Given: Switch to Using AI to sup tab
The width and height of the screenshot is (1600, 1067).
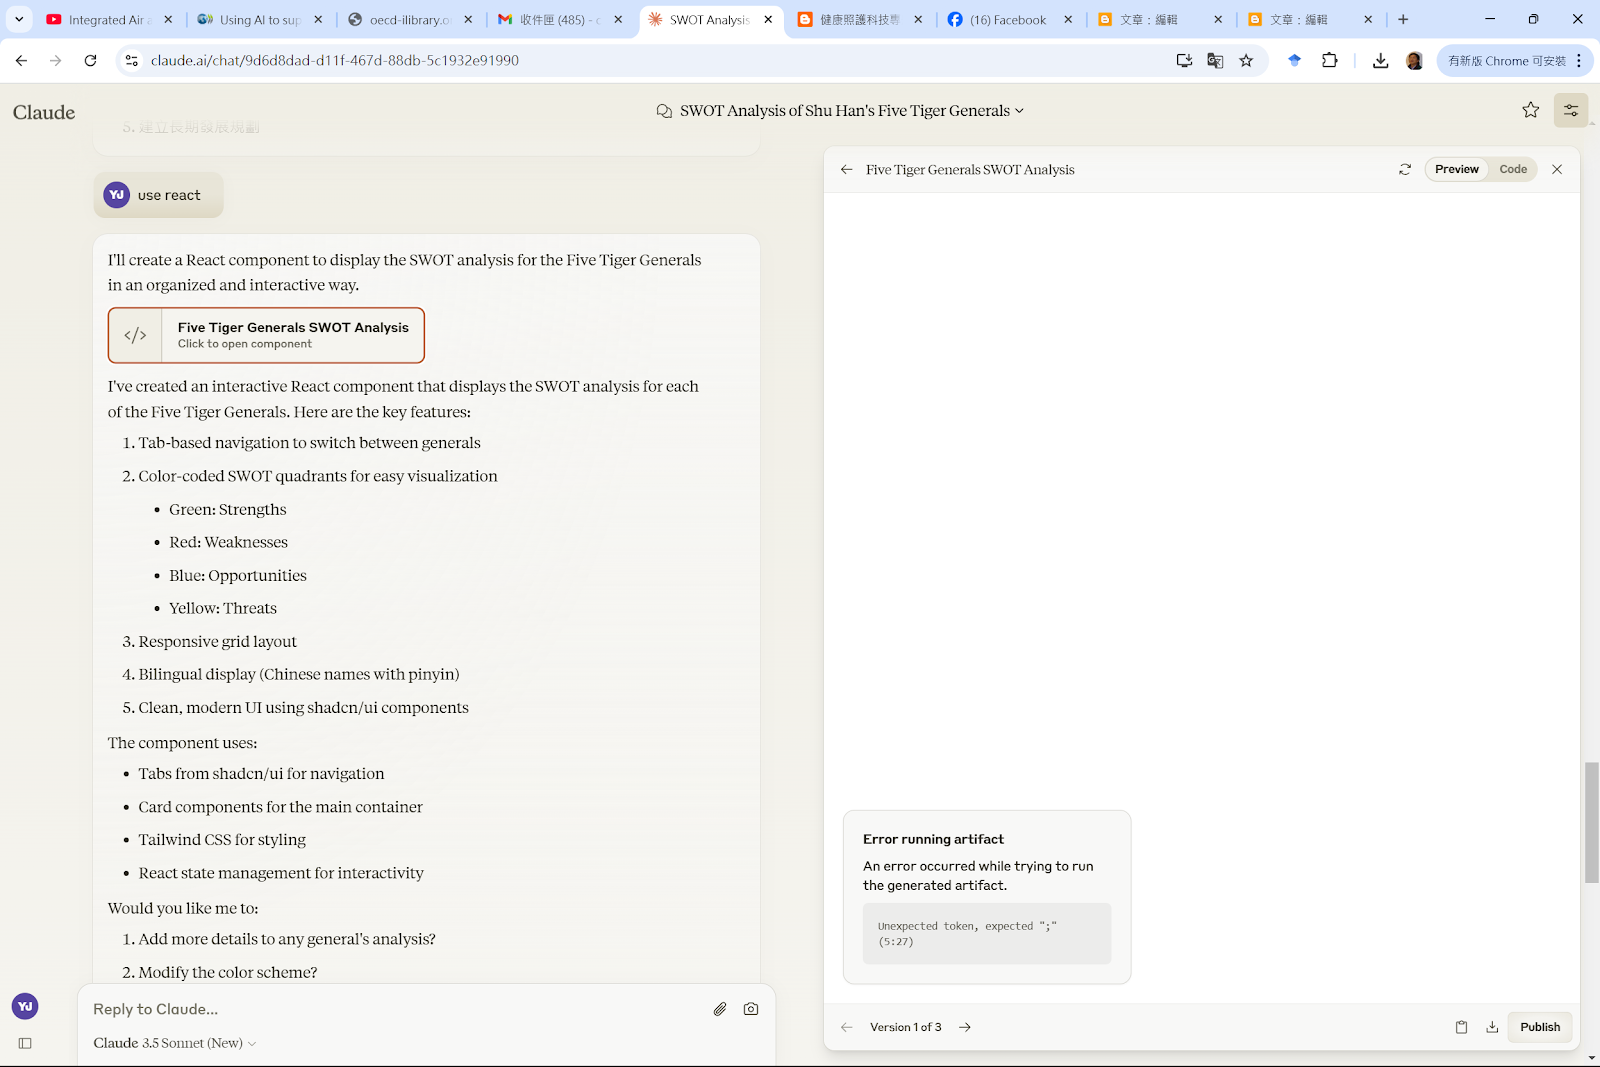Looking at the screenshot, I should [259, 19].
